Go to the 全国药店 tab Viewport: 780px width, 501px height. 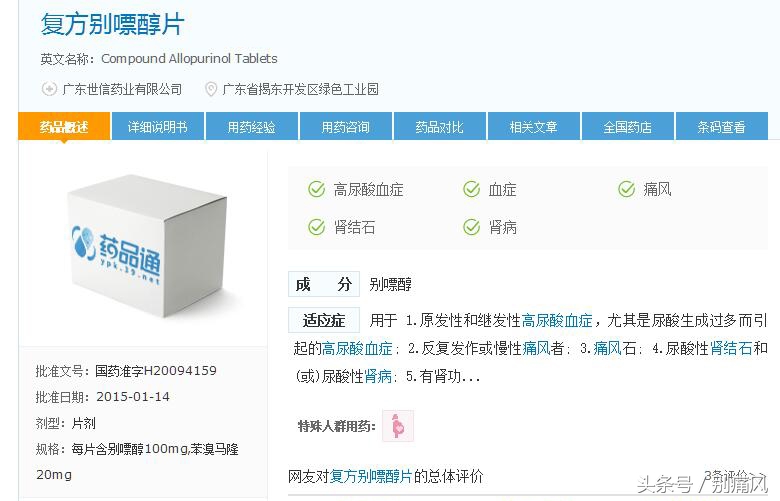tap(628, 126)
